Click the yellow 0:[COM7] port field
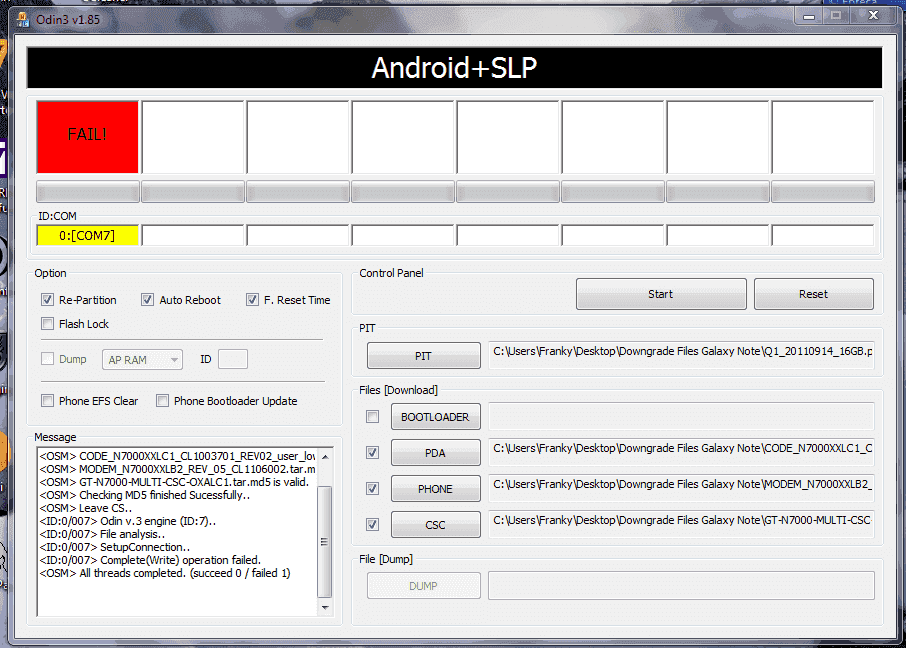 click(x=87, y=236)
